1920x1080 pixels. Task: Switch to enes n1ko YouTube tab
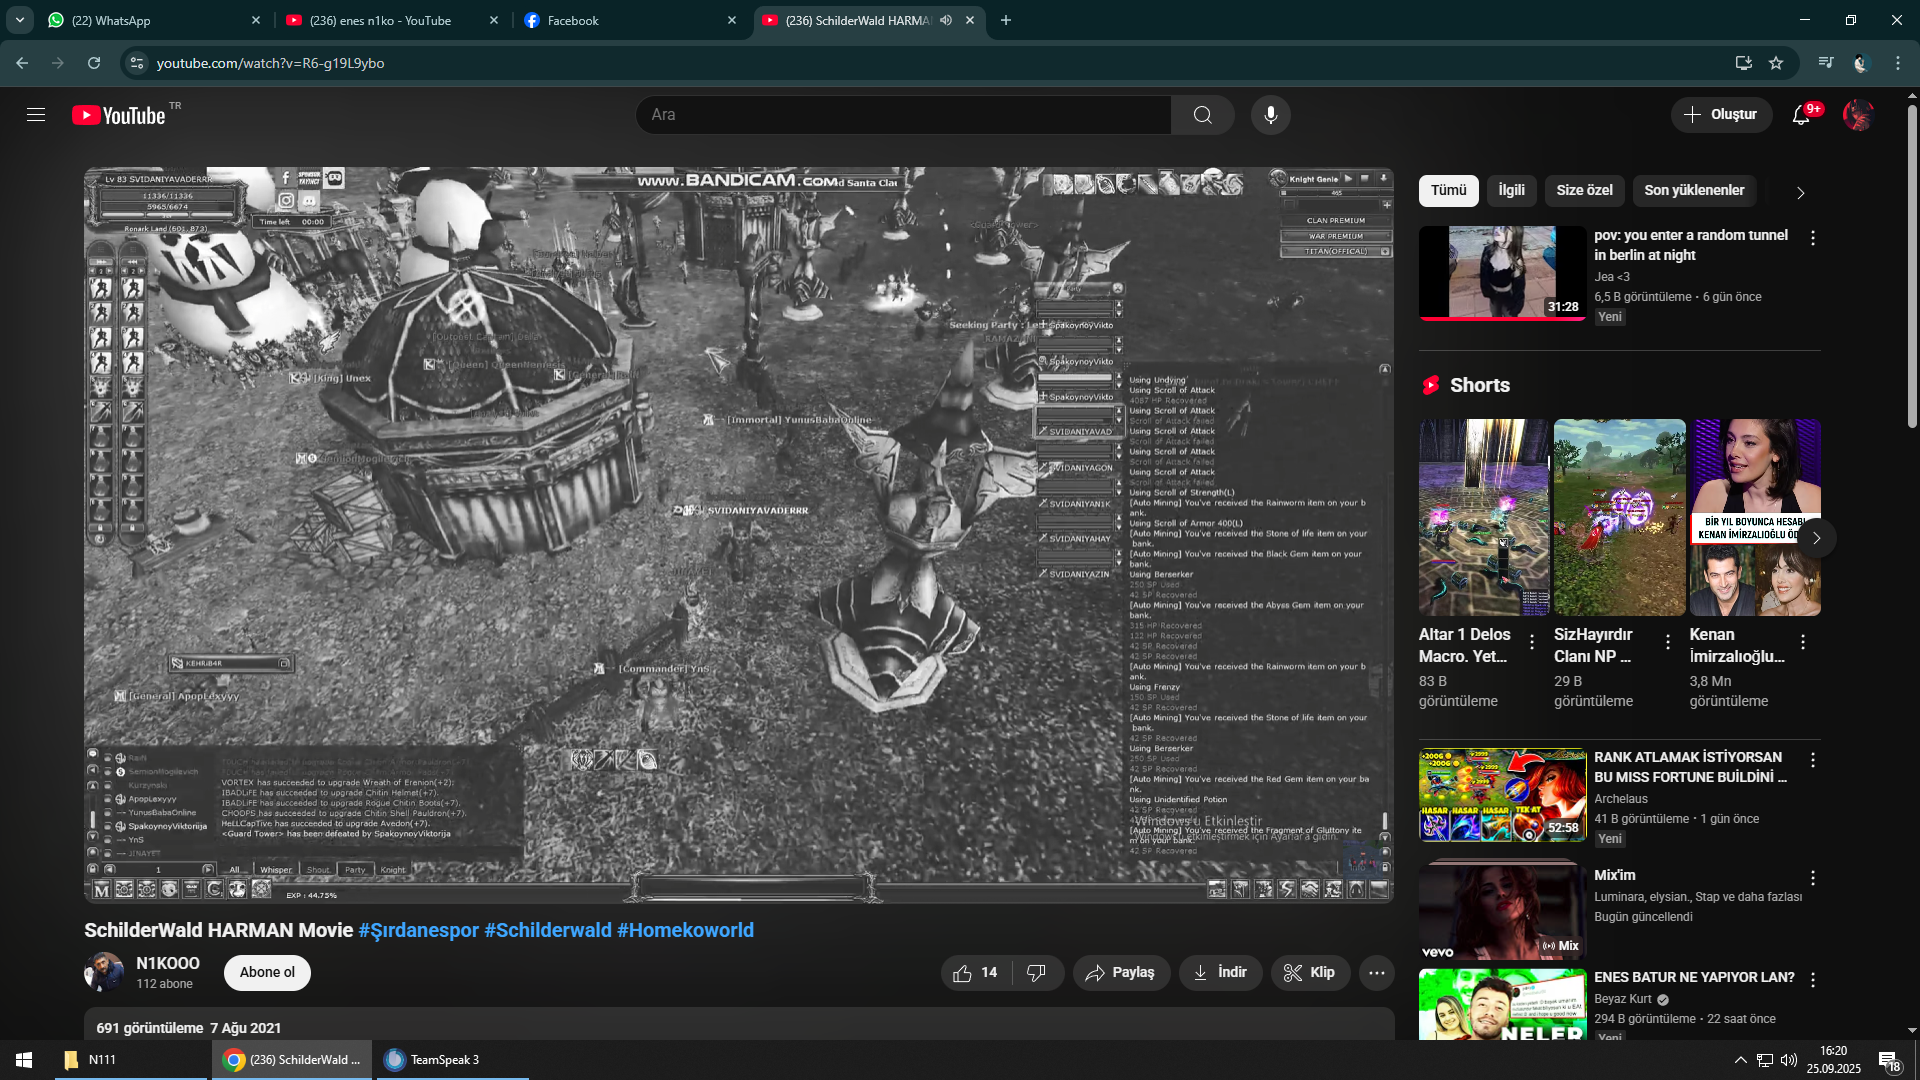point(393,20)
